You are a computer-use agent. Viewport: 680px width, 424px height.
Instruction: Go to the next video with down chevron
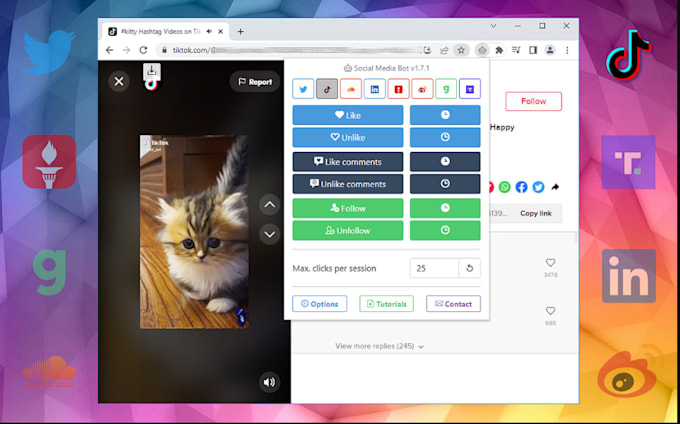[270, 234]
